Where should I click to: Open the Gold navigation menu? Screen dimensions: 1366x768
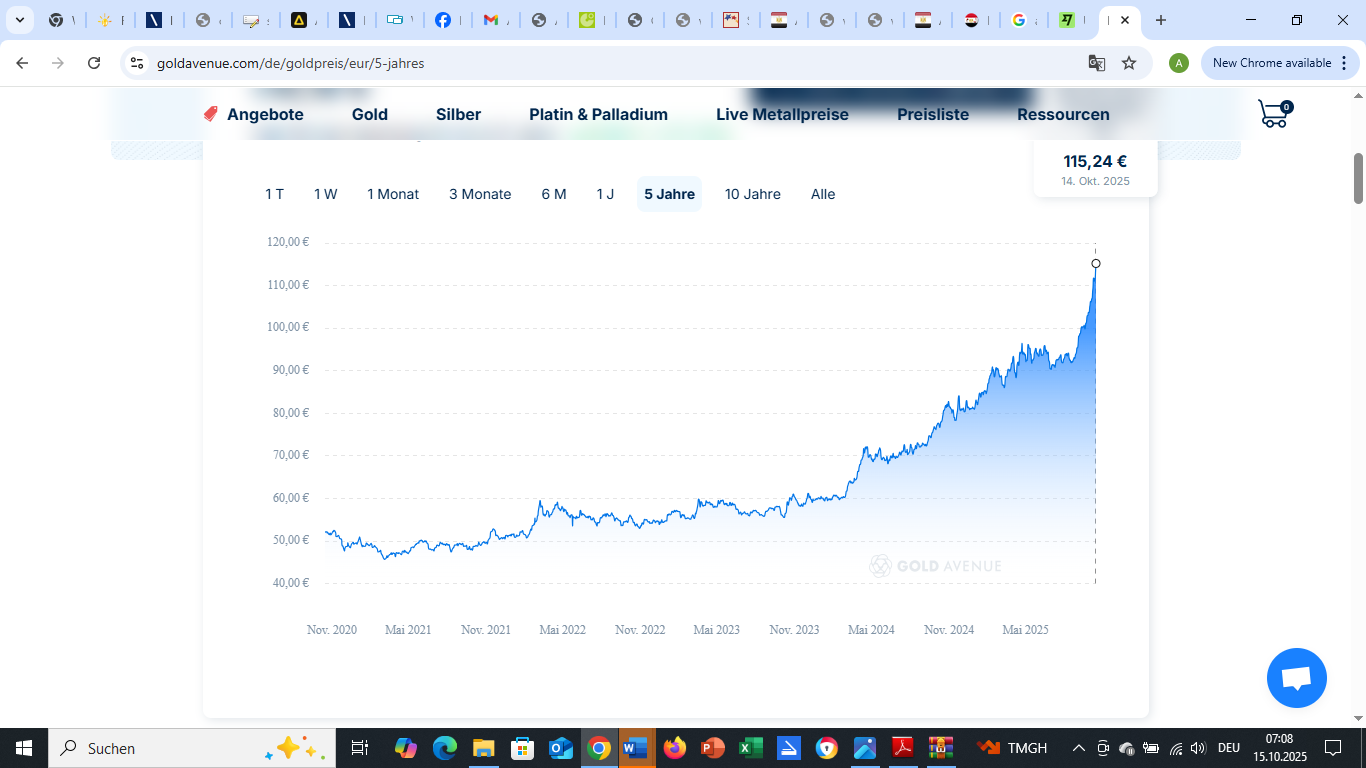click(369, 114)
